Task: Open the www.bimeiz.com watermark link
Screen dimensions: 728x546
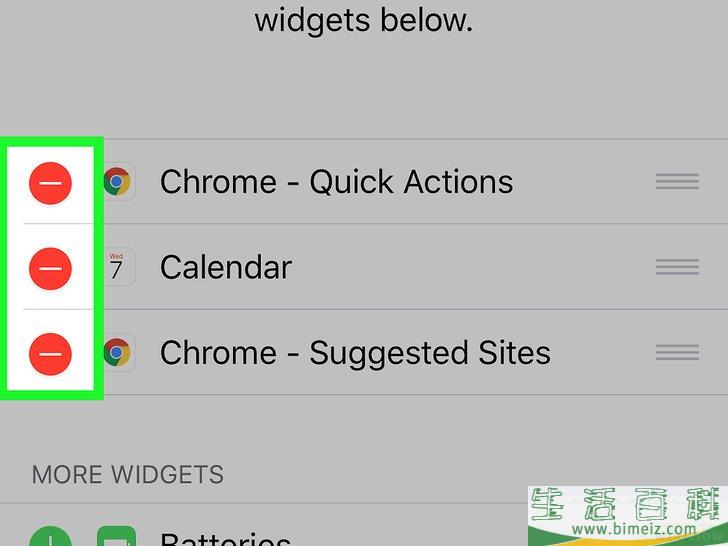Action: (633, 529)
